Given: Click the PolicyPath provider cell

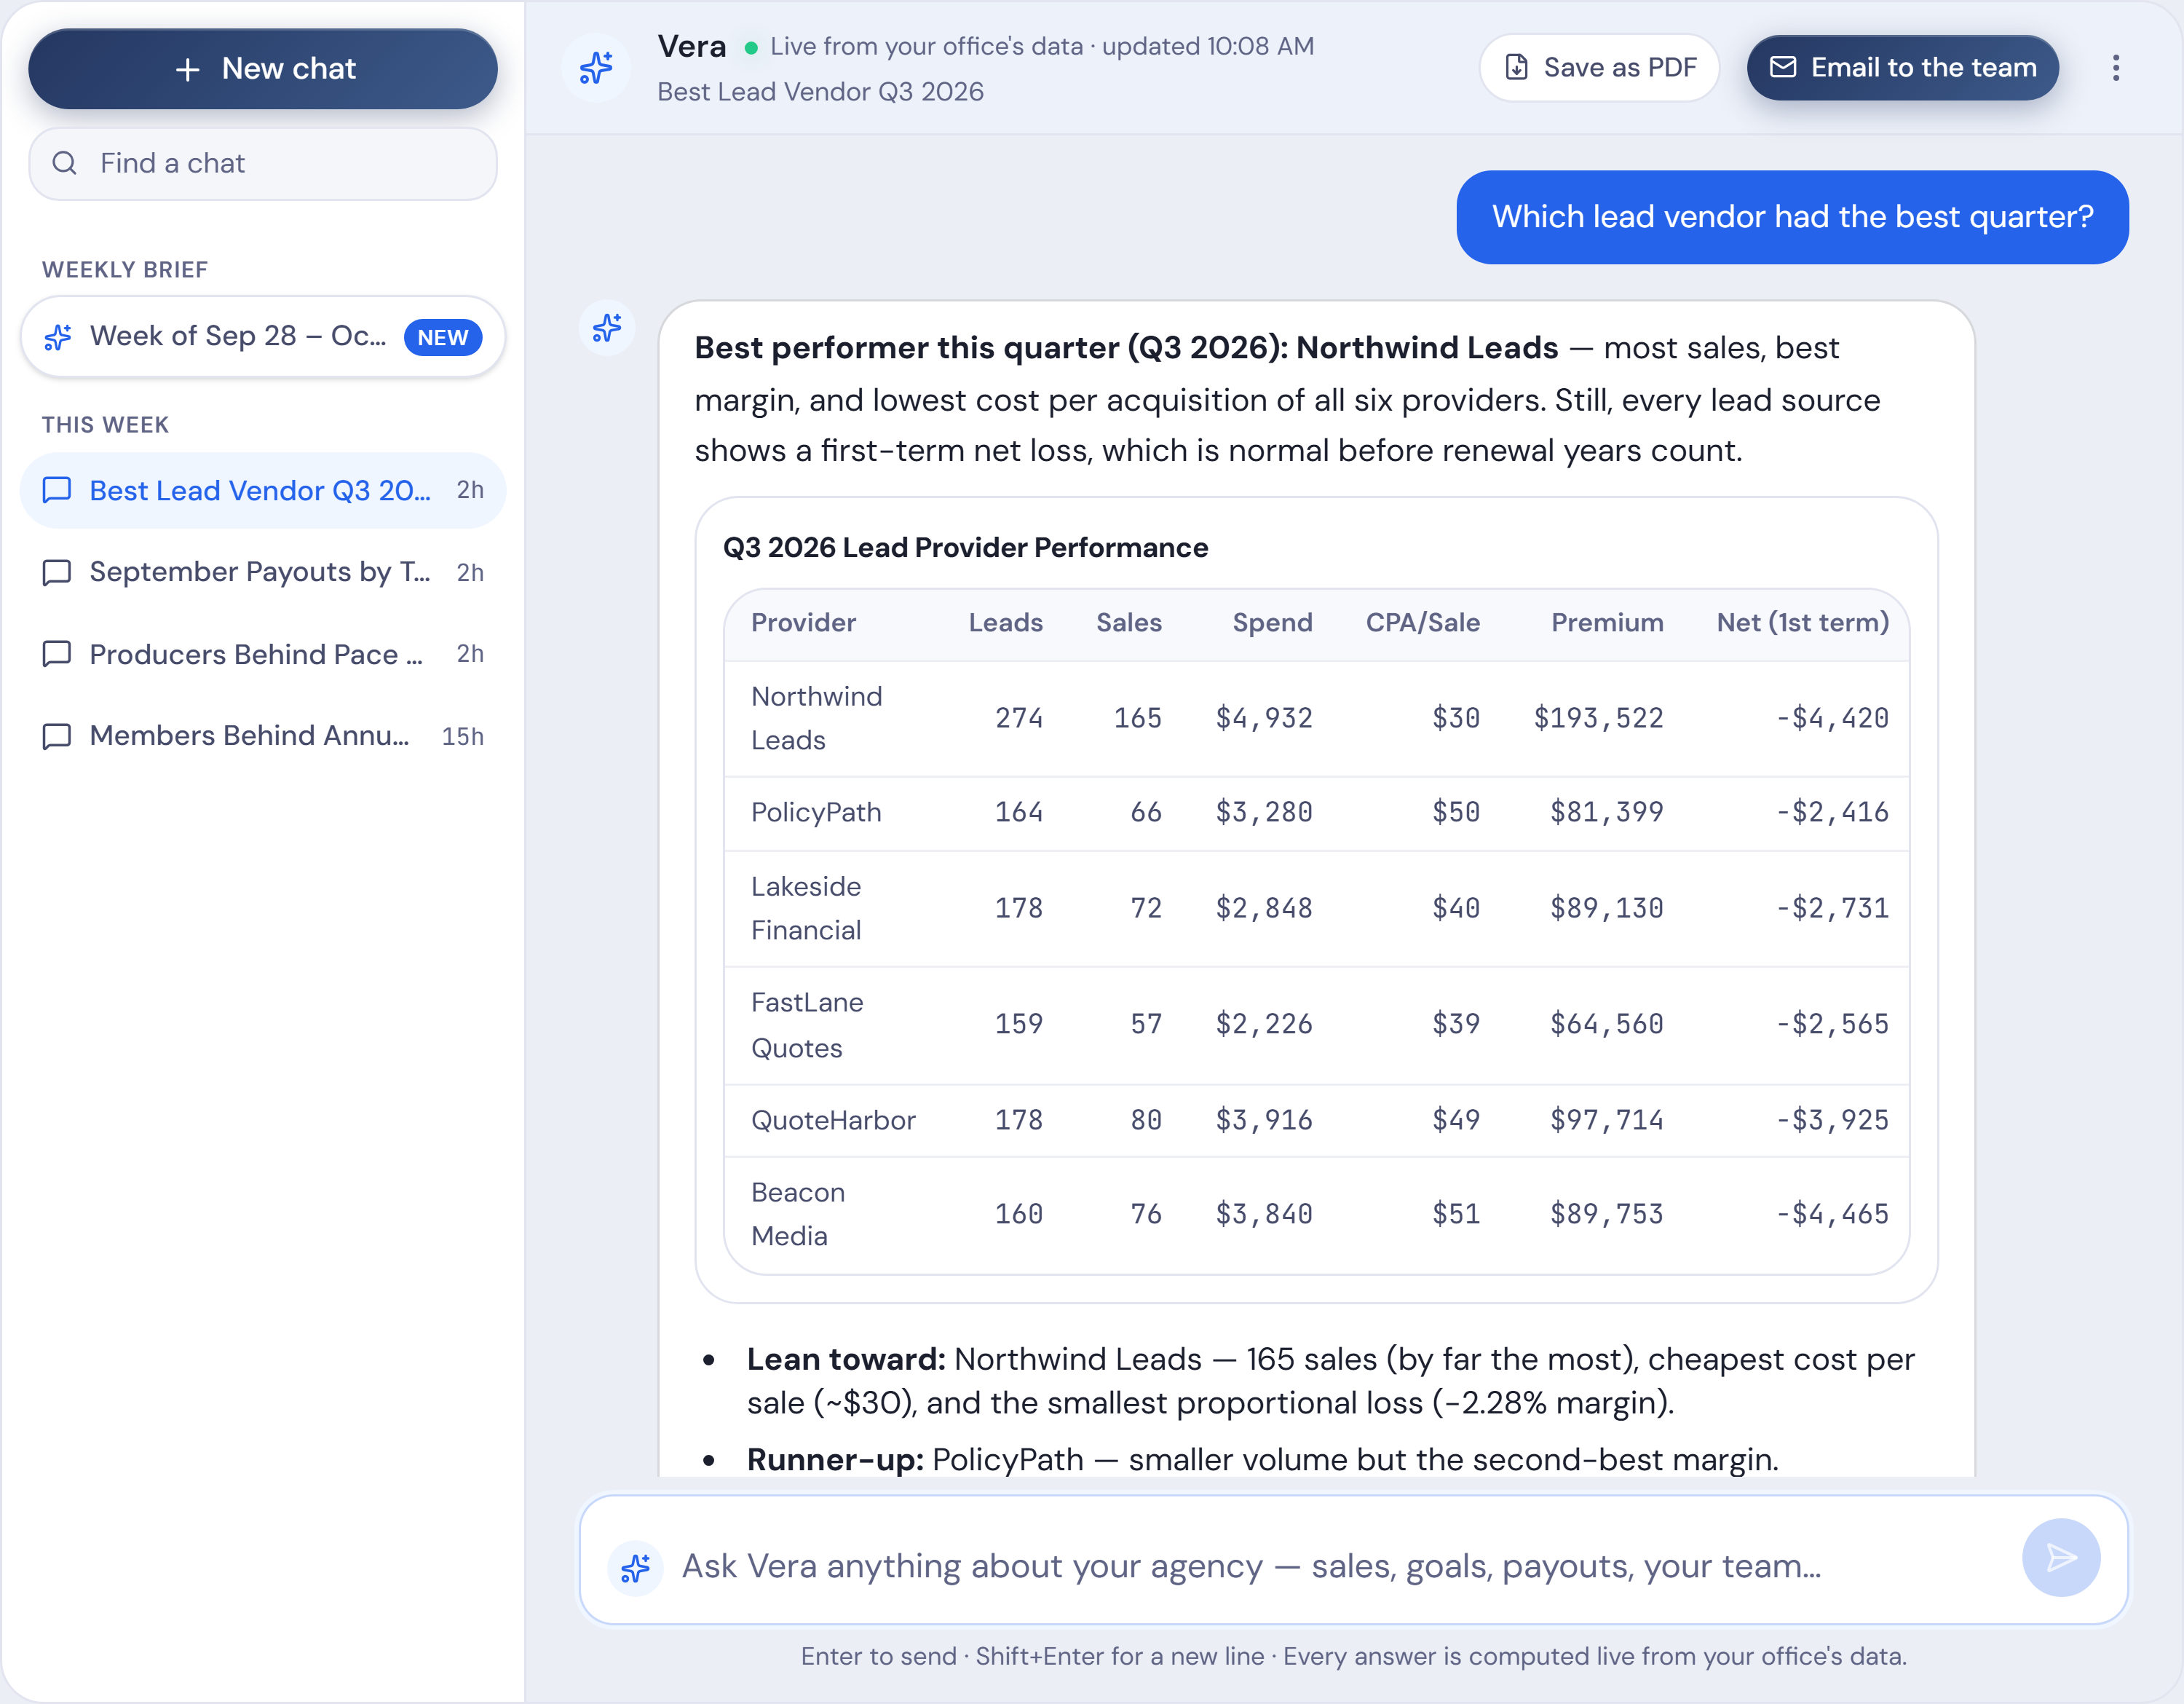Looking at the screenshot, I should point(816,812).
